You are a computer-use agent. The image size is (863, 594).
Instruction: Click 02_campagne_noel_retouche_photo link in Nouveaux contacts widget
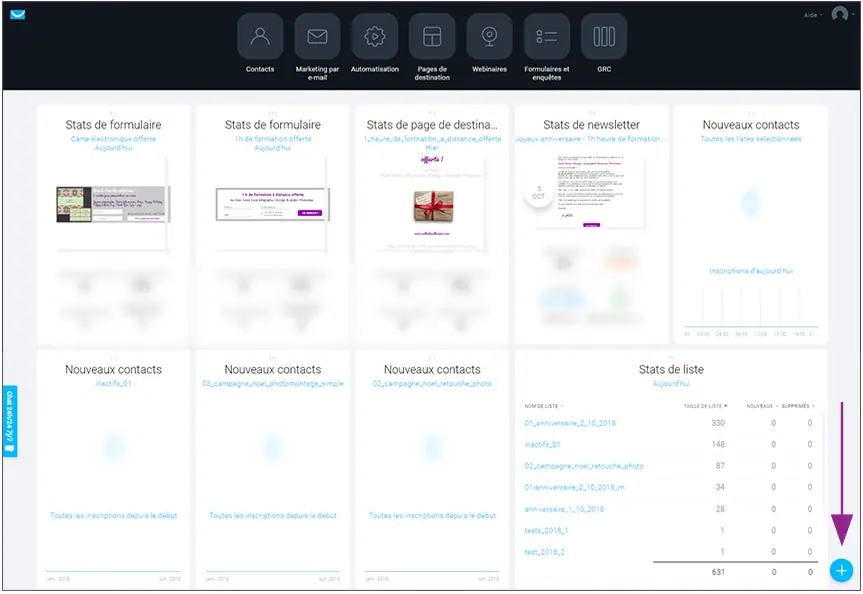point(432,383)
